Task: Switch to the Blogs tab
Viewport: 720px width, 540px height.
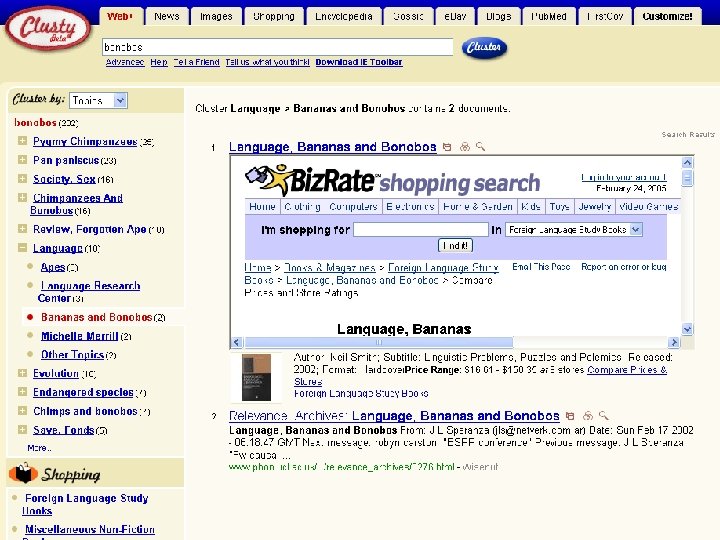Action: pos(499,17)
